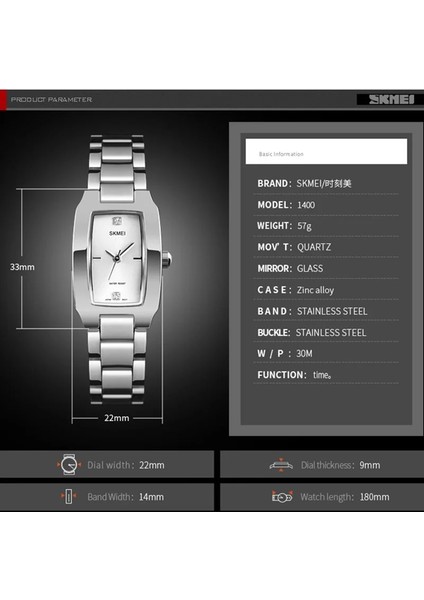Click the SKMEI logo on watch dial
Screen dimensions: 424x600
117,233
